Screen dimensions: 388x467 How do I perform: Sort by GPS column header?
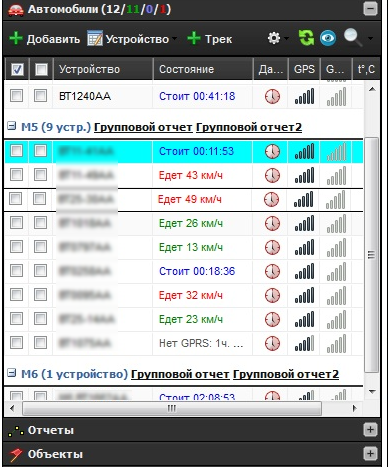point(304,69)
